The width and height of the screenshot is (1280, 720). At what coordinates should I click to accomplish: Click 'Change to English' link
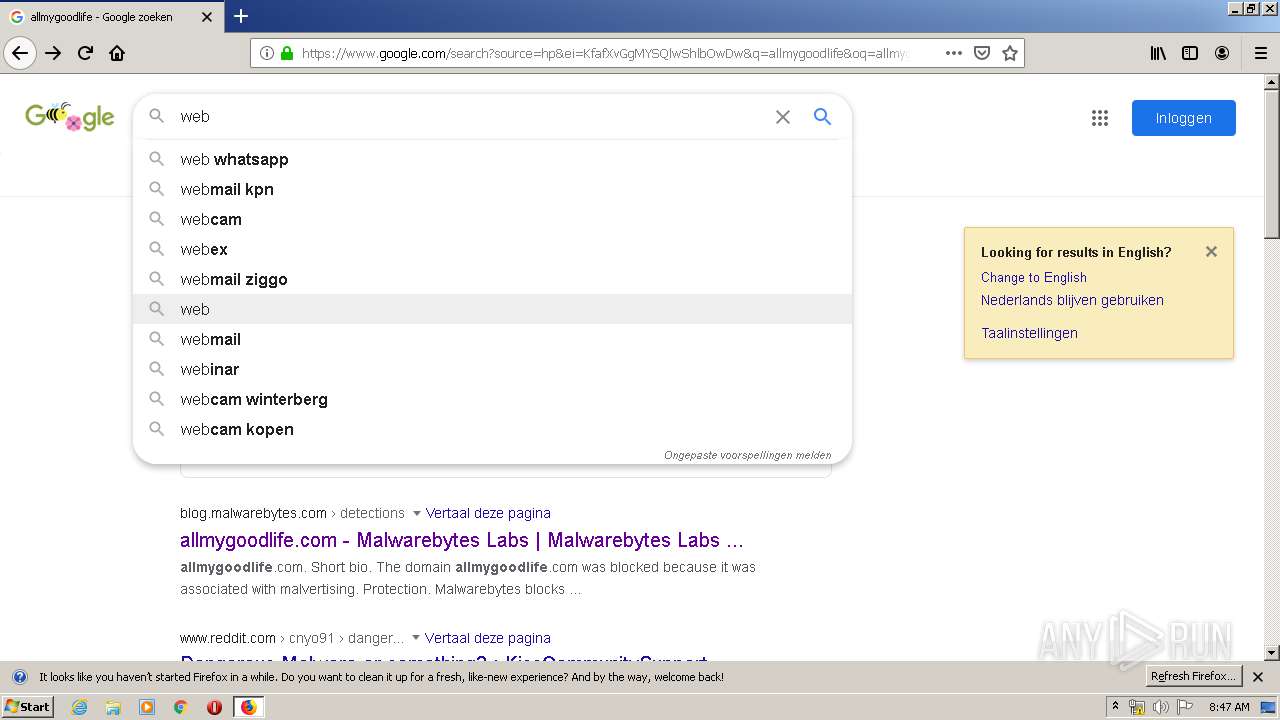1033,278
